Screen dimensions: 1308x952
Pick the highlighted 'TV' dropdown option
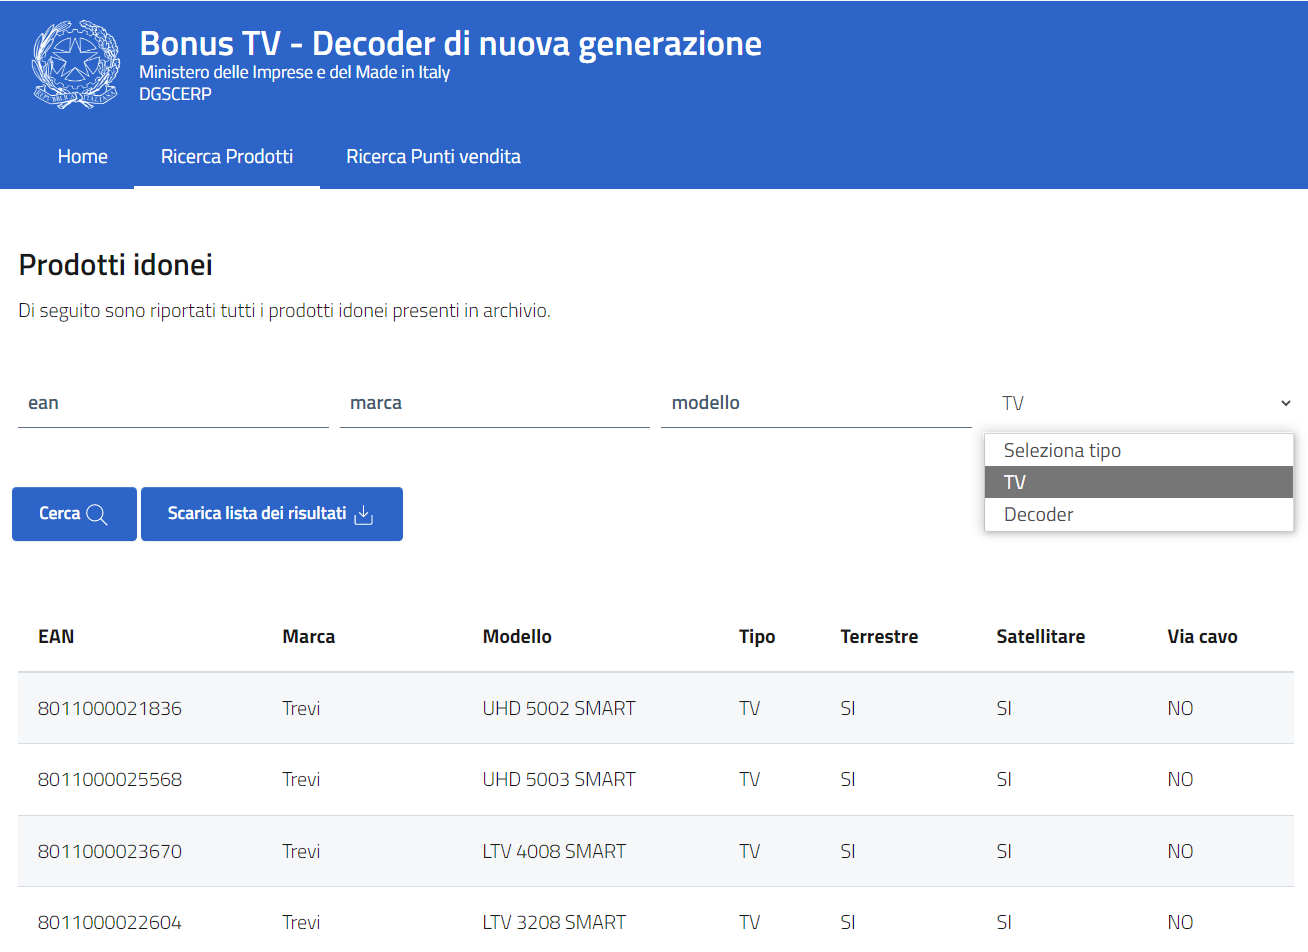pos(1015,482)
